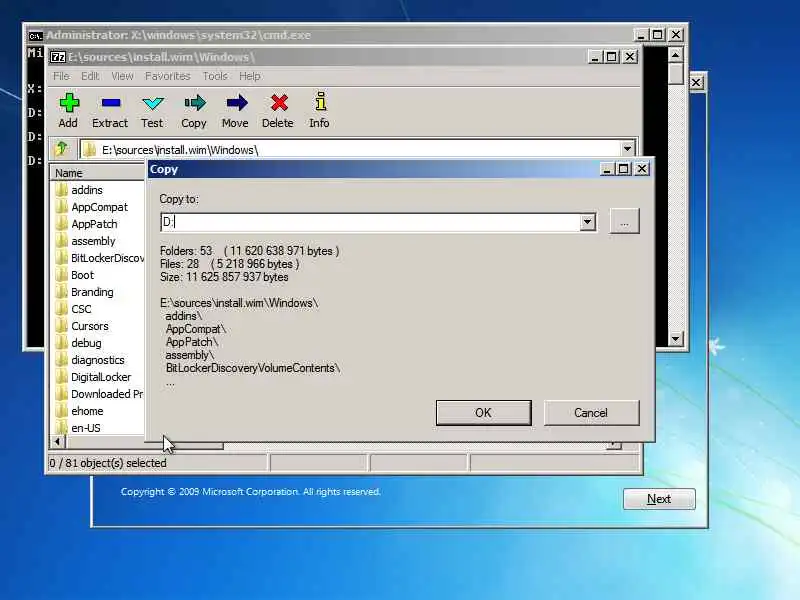Select the AppPatch folder icon
This screenshot has width=800, height=600.
click(61, 224)
